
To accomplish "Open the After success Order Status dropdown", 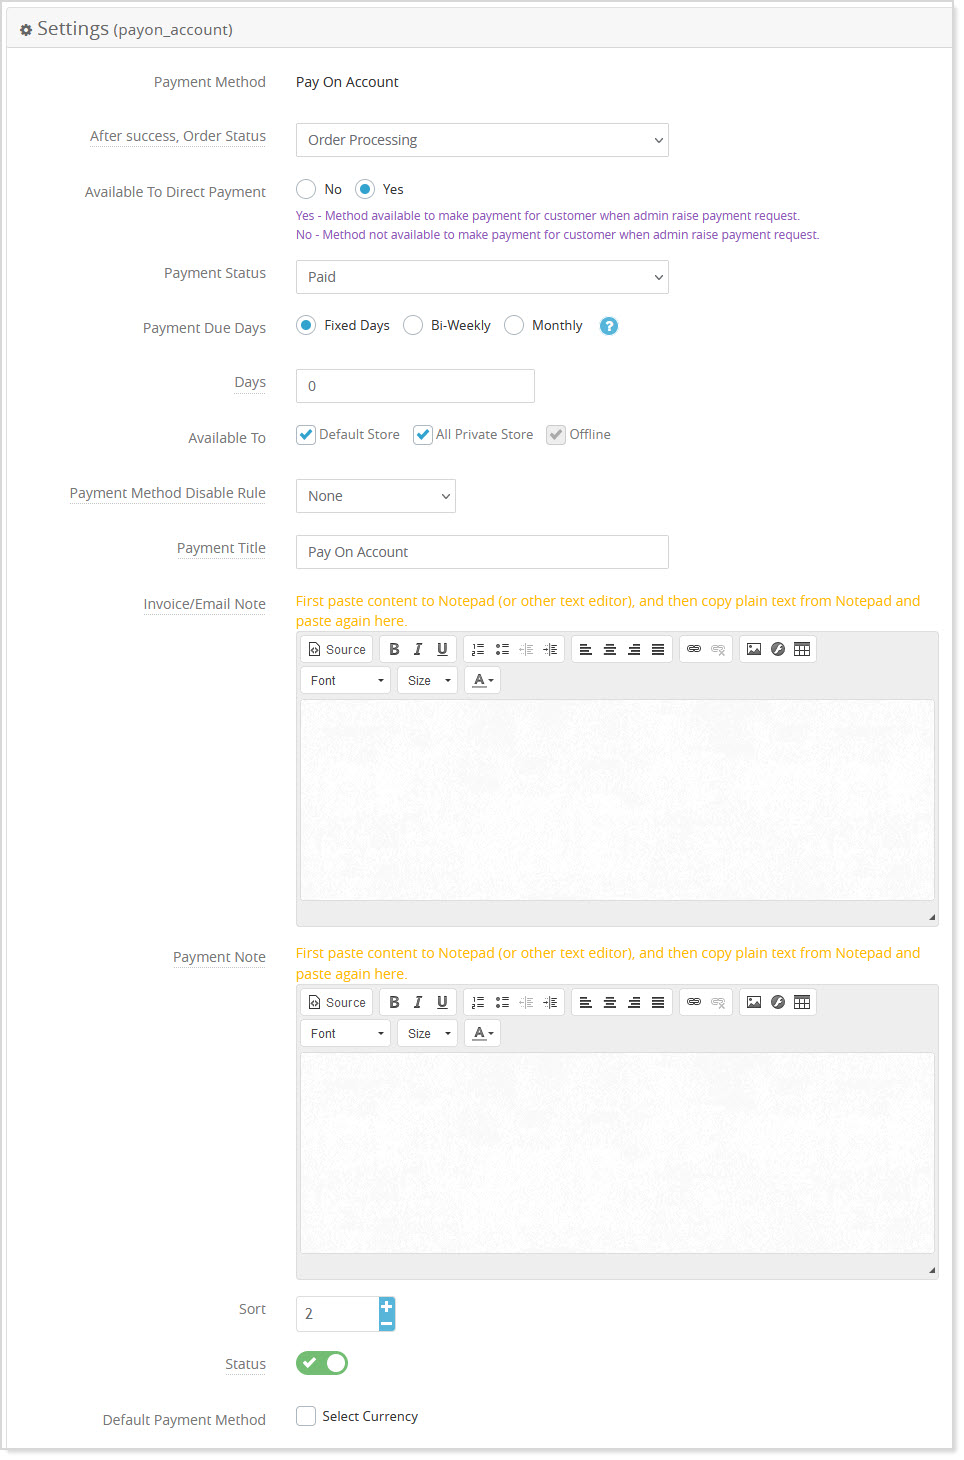I will (481, 140).
